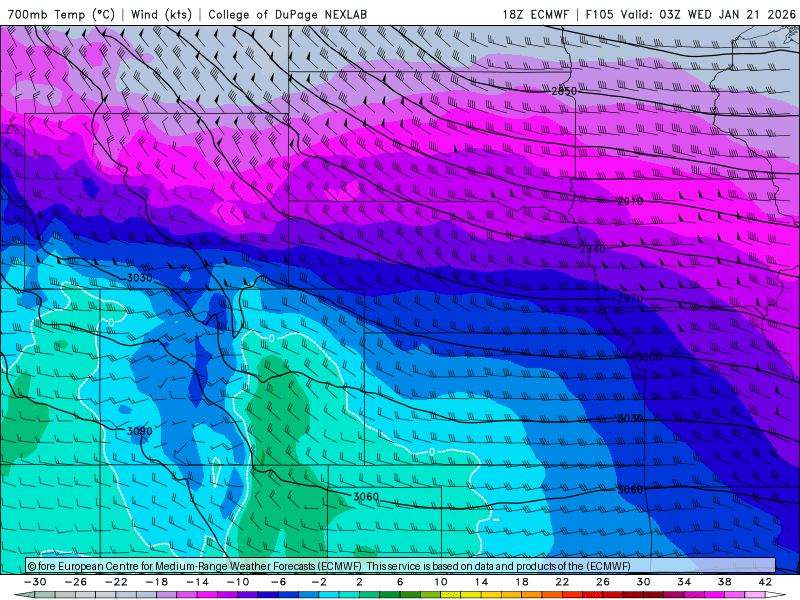This screenshot has width=800, height=600.
Task: Click the -6 color scale label
Action: click(278, 582)
